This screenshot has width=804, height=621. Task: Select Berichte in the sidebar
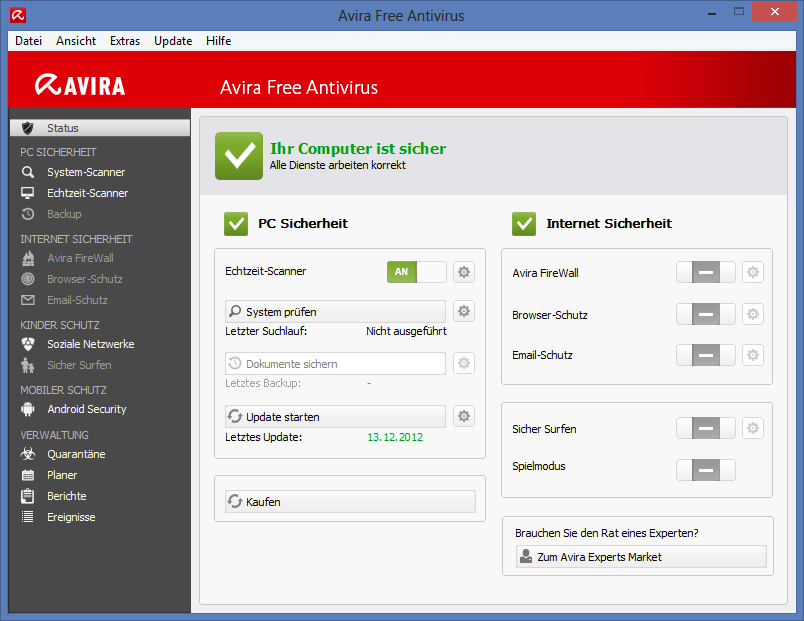pyautogui.click(x=66, y=496)
